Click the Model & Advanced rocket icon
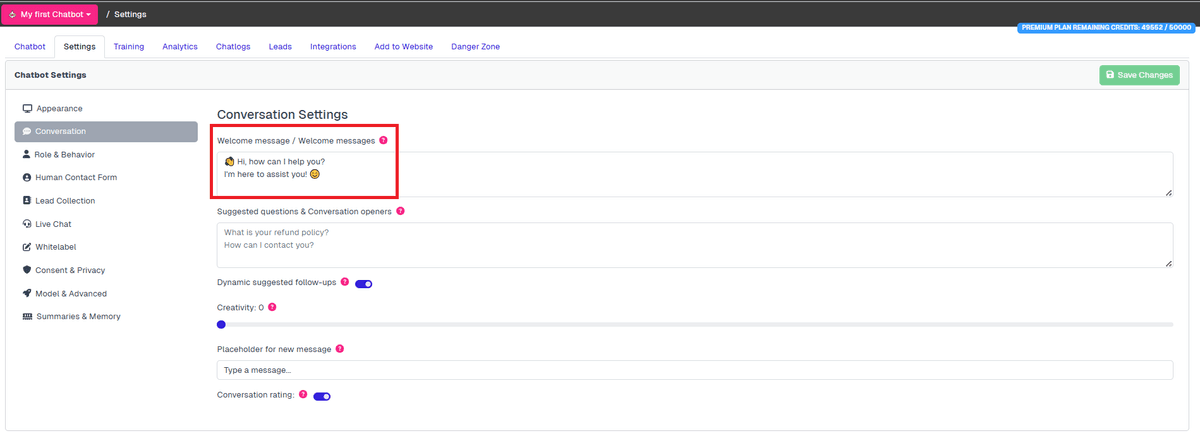Viewport: 1200px width, 438px height. 27,294
